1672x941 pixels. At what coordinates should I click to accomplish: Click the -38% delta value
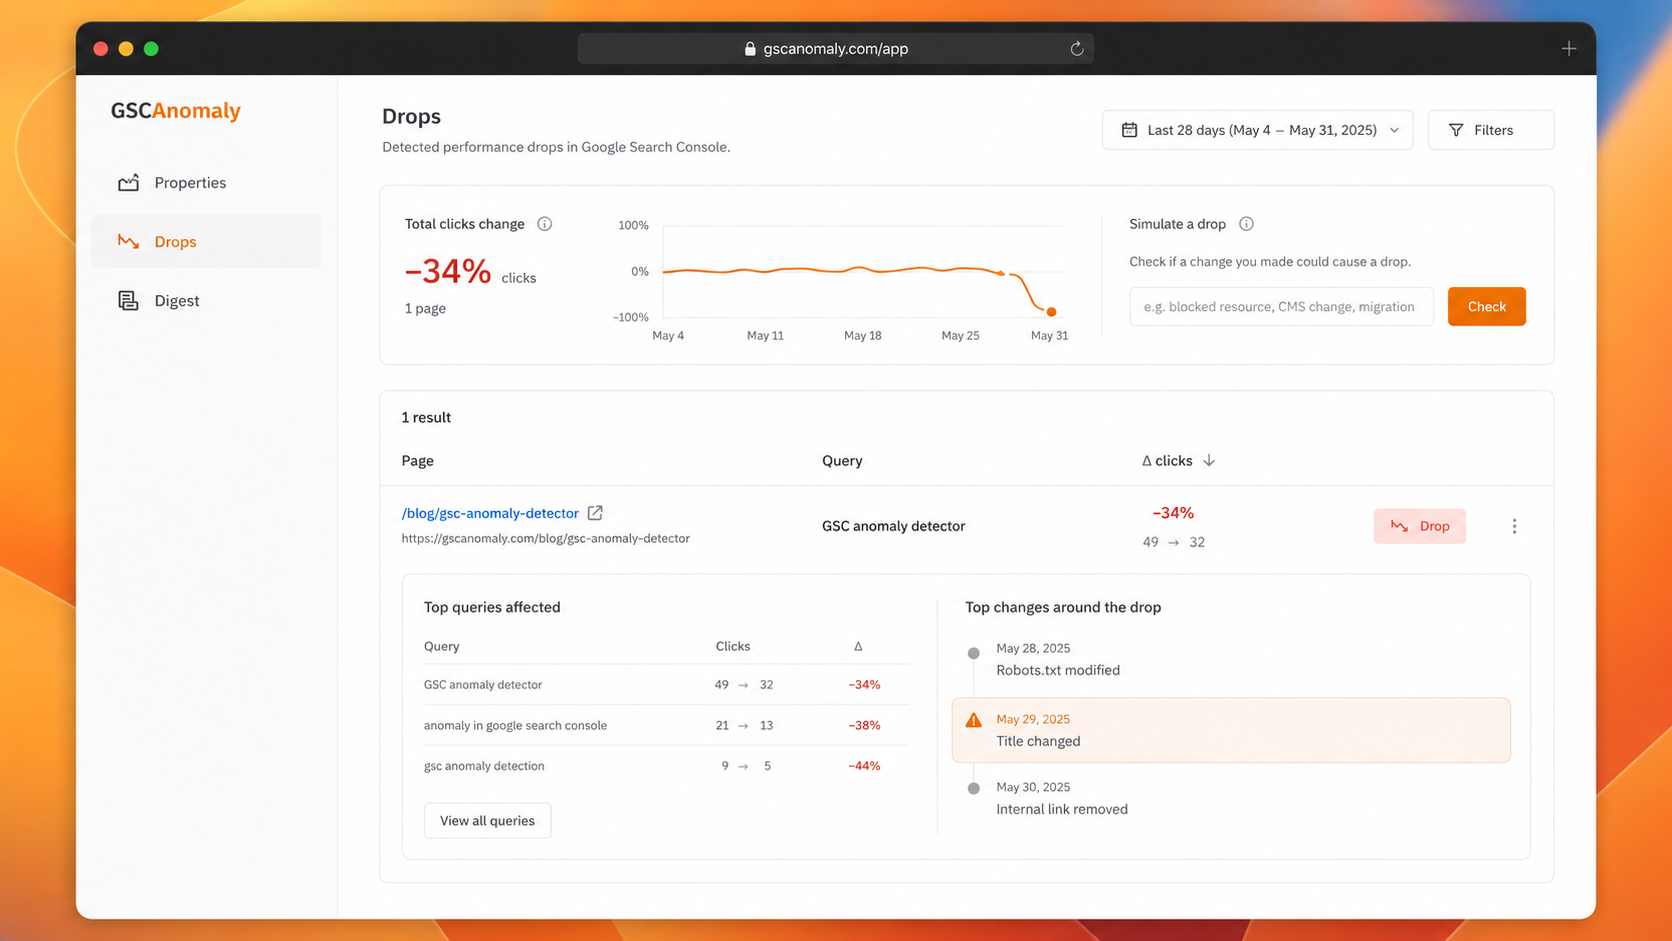pyautogui.click(x=864, y=726)
